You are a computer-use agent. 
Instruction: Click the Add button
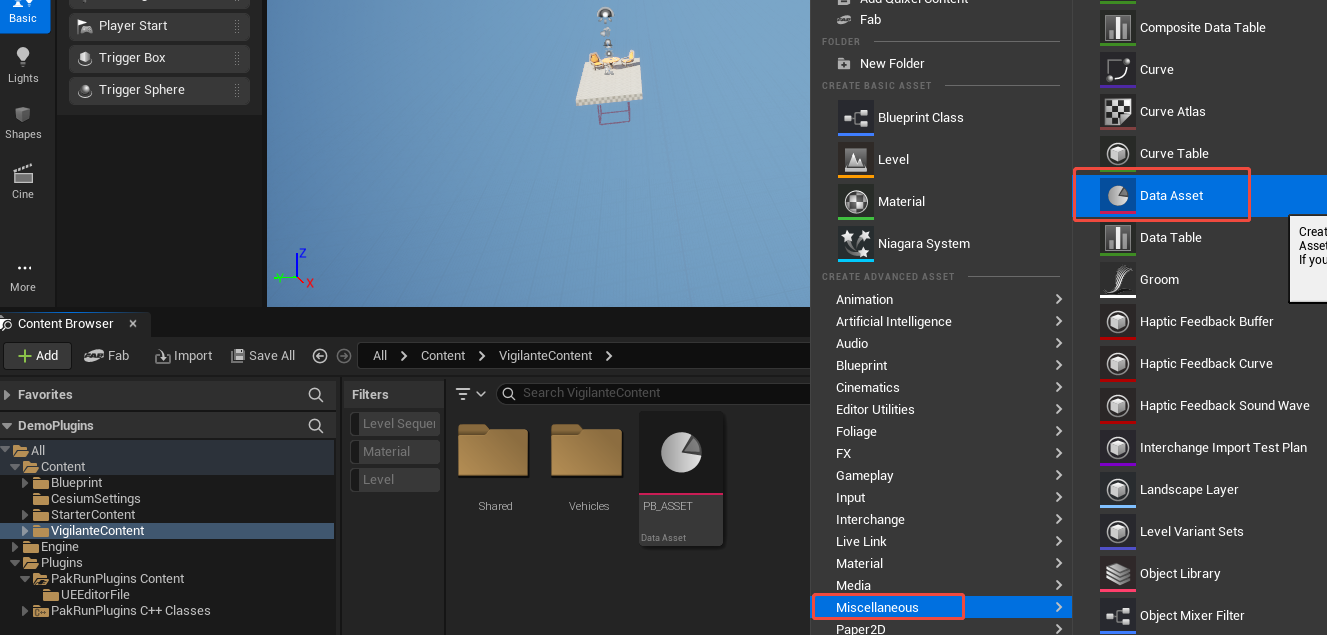[x=38, y=356]
